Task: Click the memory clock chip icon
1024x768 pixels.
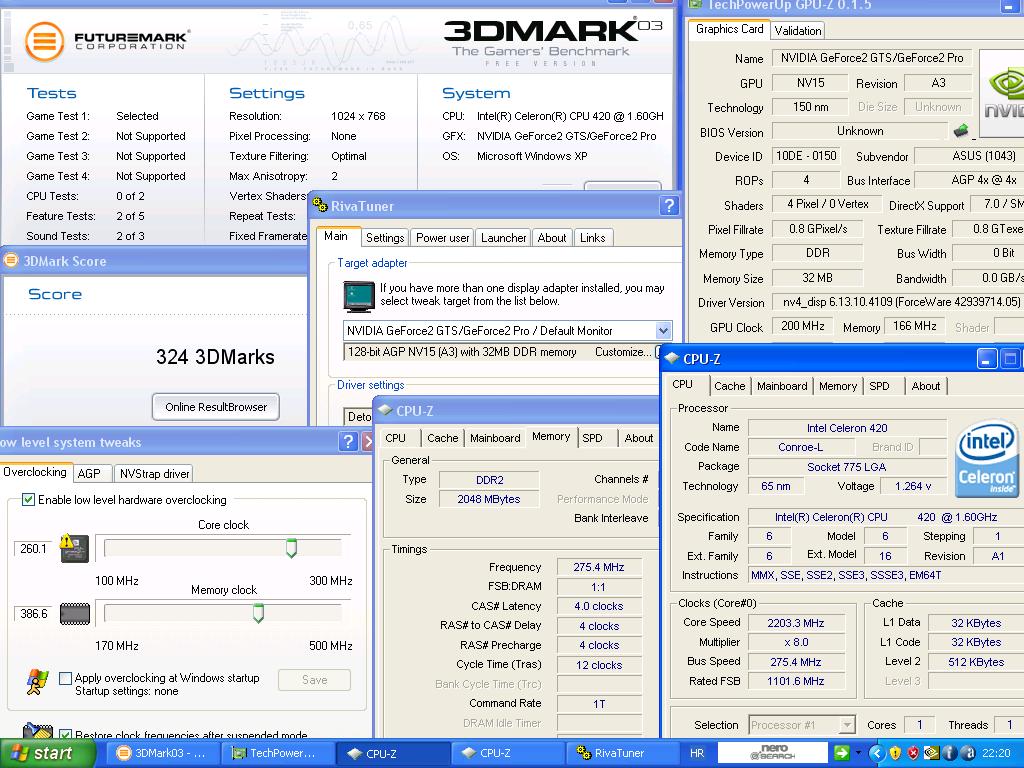Action: coord(74,614)
